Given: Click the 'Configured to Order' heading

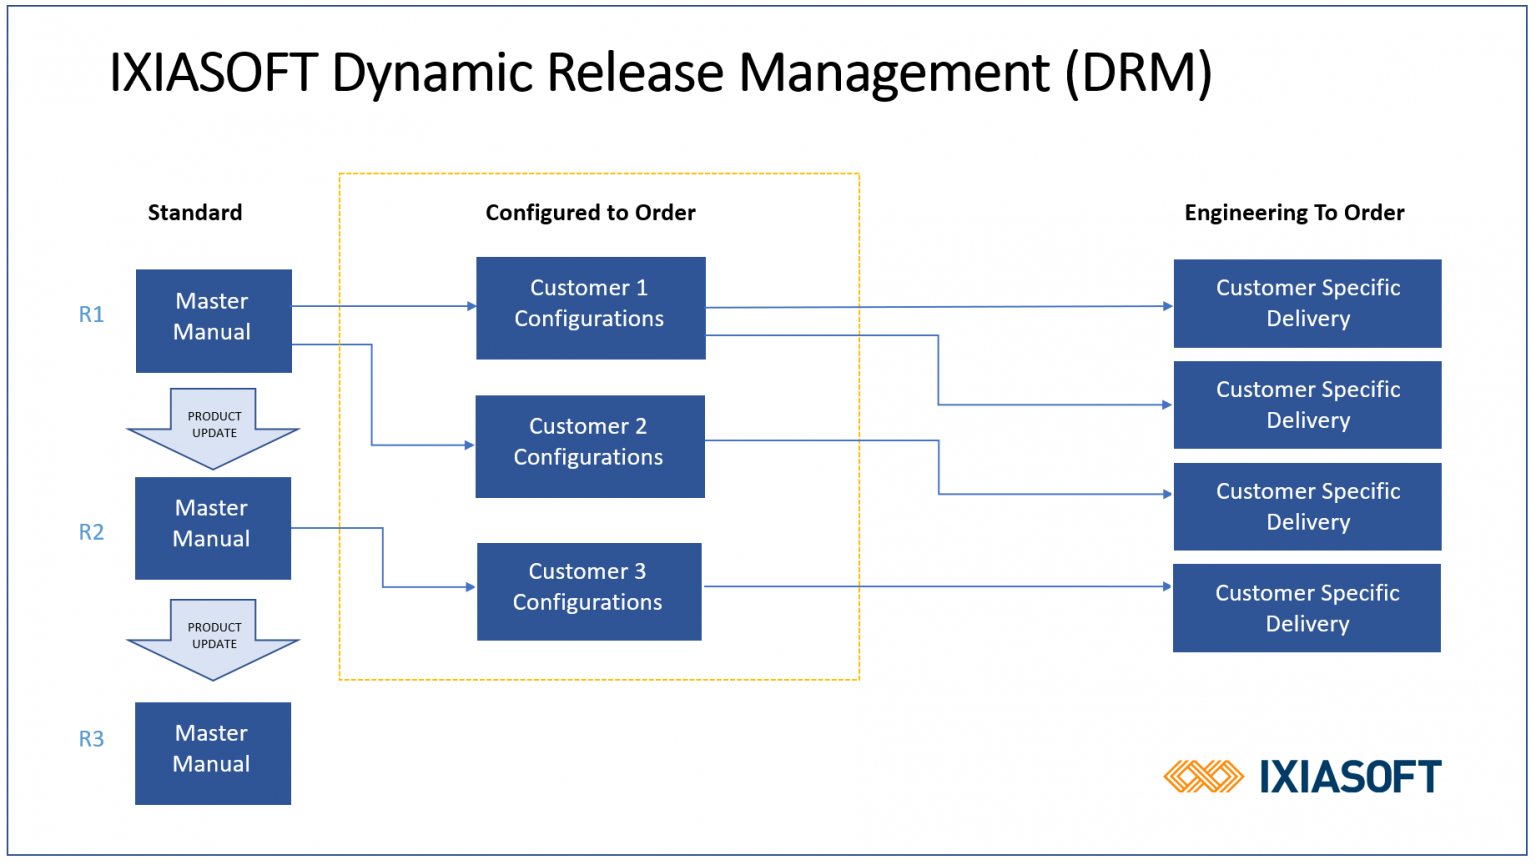Looking at the screenshot, I should pos(590,212).
